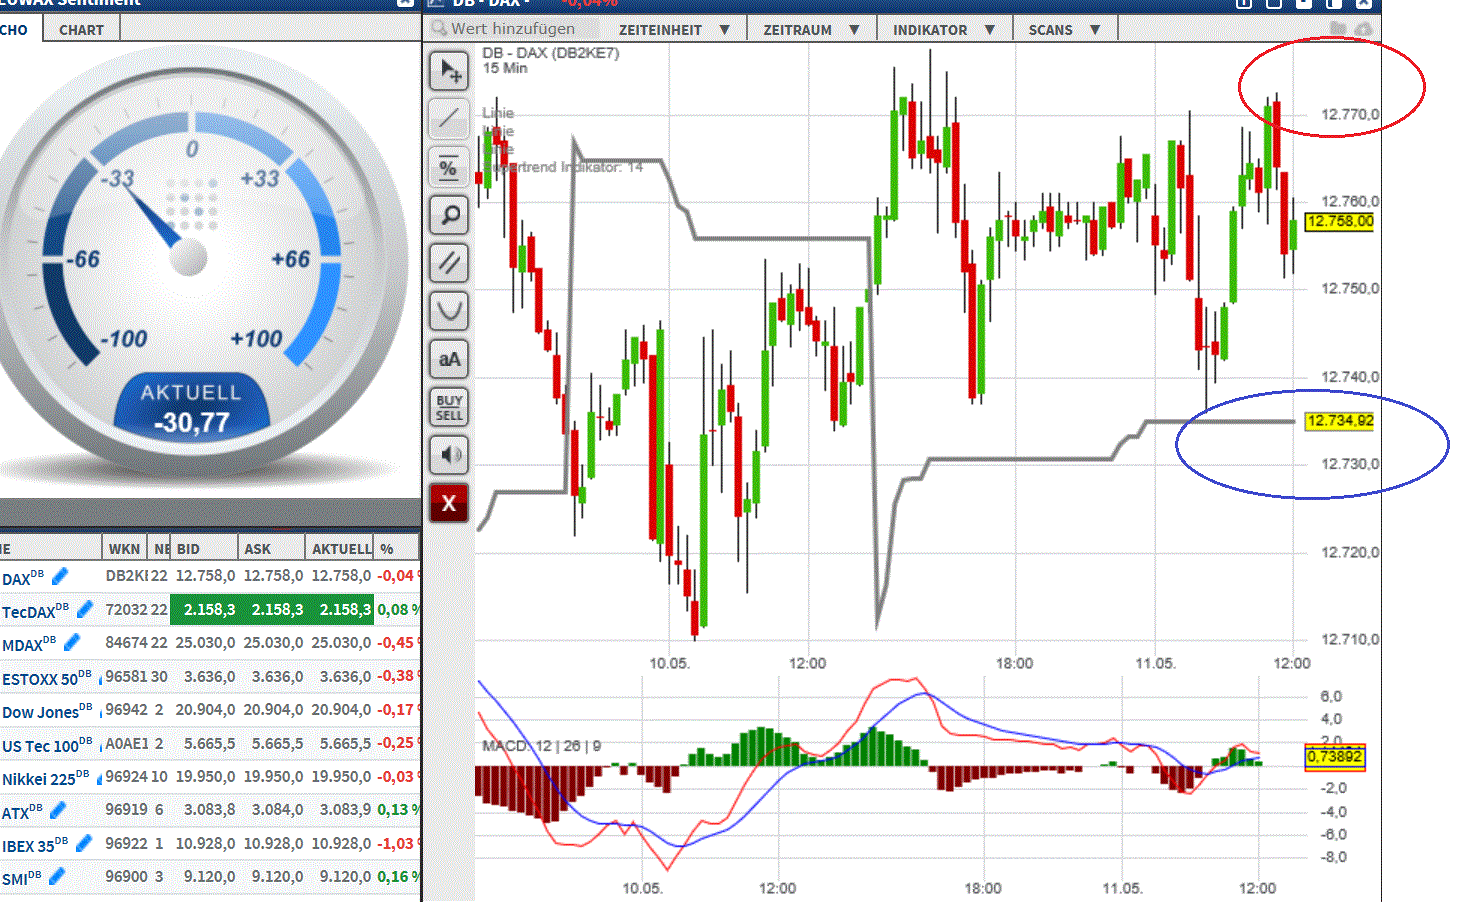This screenshot has height=902, width=1466.
Task: Click the BUY/SELL trading icon
Action: [x=449, y=407]
